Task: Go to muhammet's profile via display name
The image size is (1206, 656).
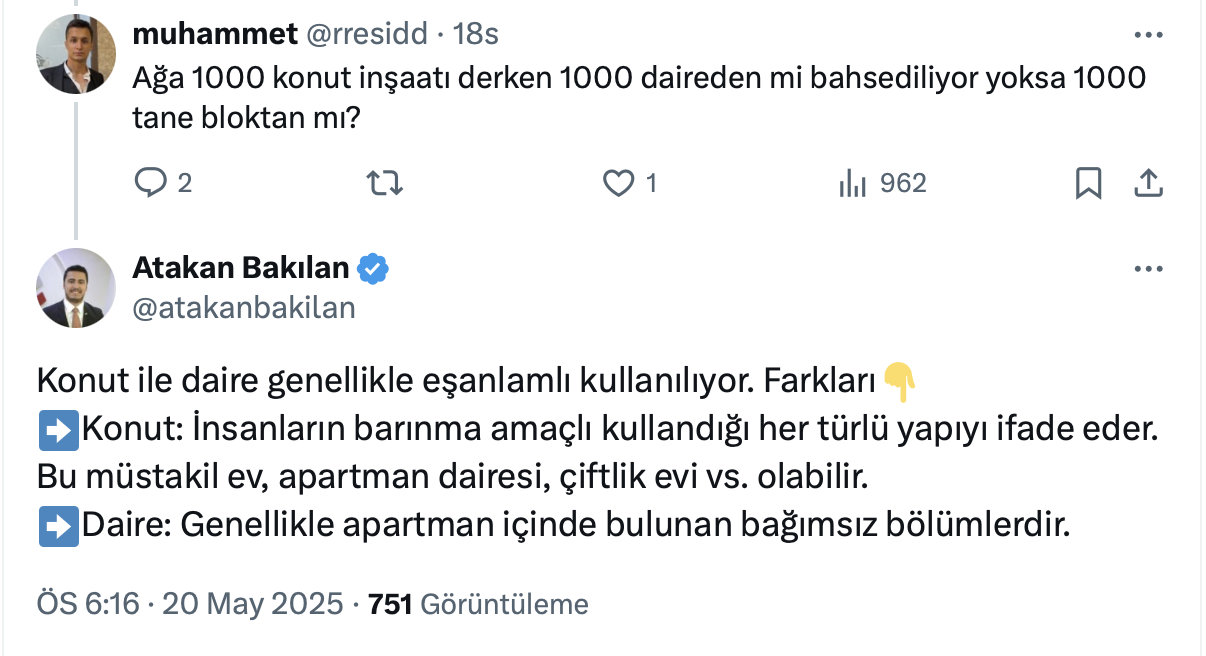Action: coord(215,34)
